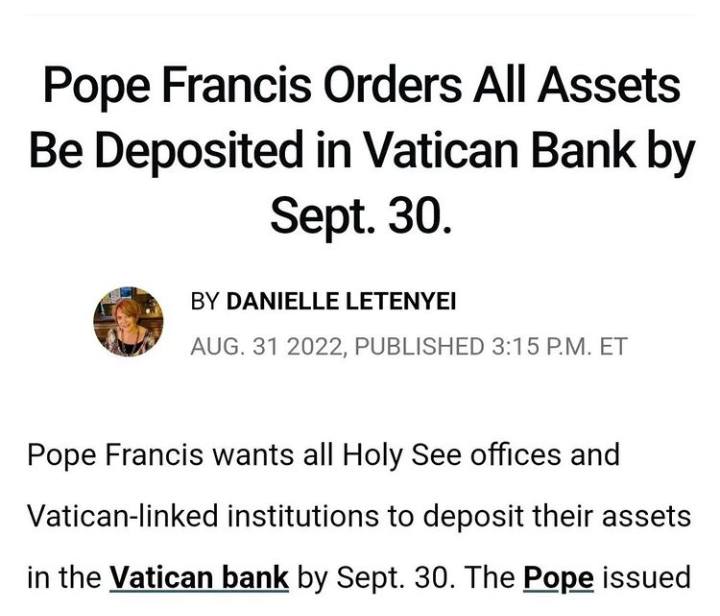720x616 pixels.
Task: Click the author's profile photo
Action: click(128, 322)
